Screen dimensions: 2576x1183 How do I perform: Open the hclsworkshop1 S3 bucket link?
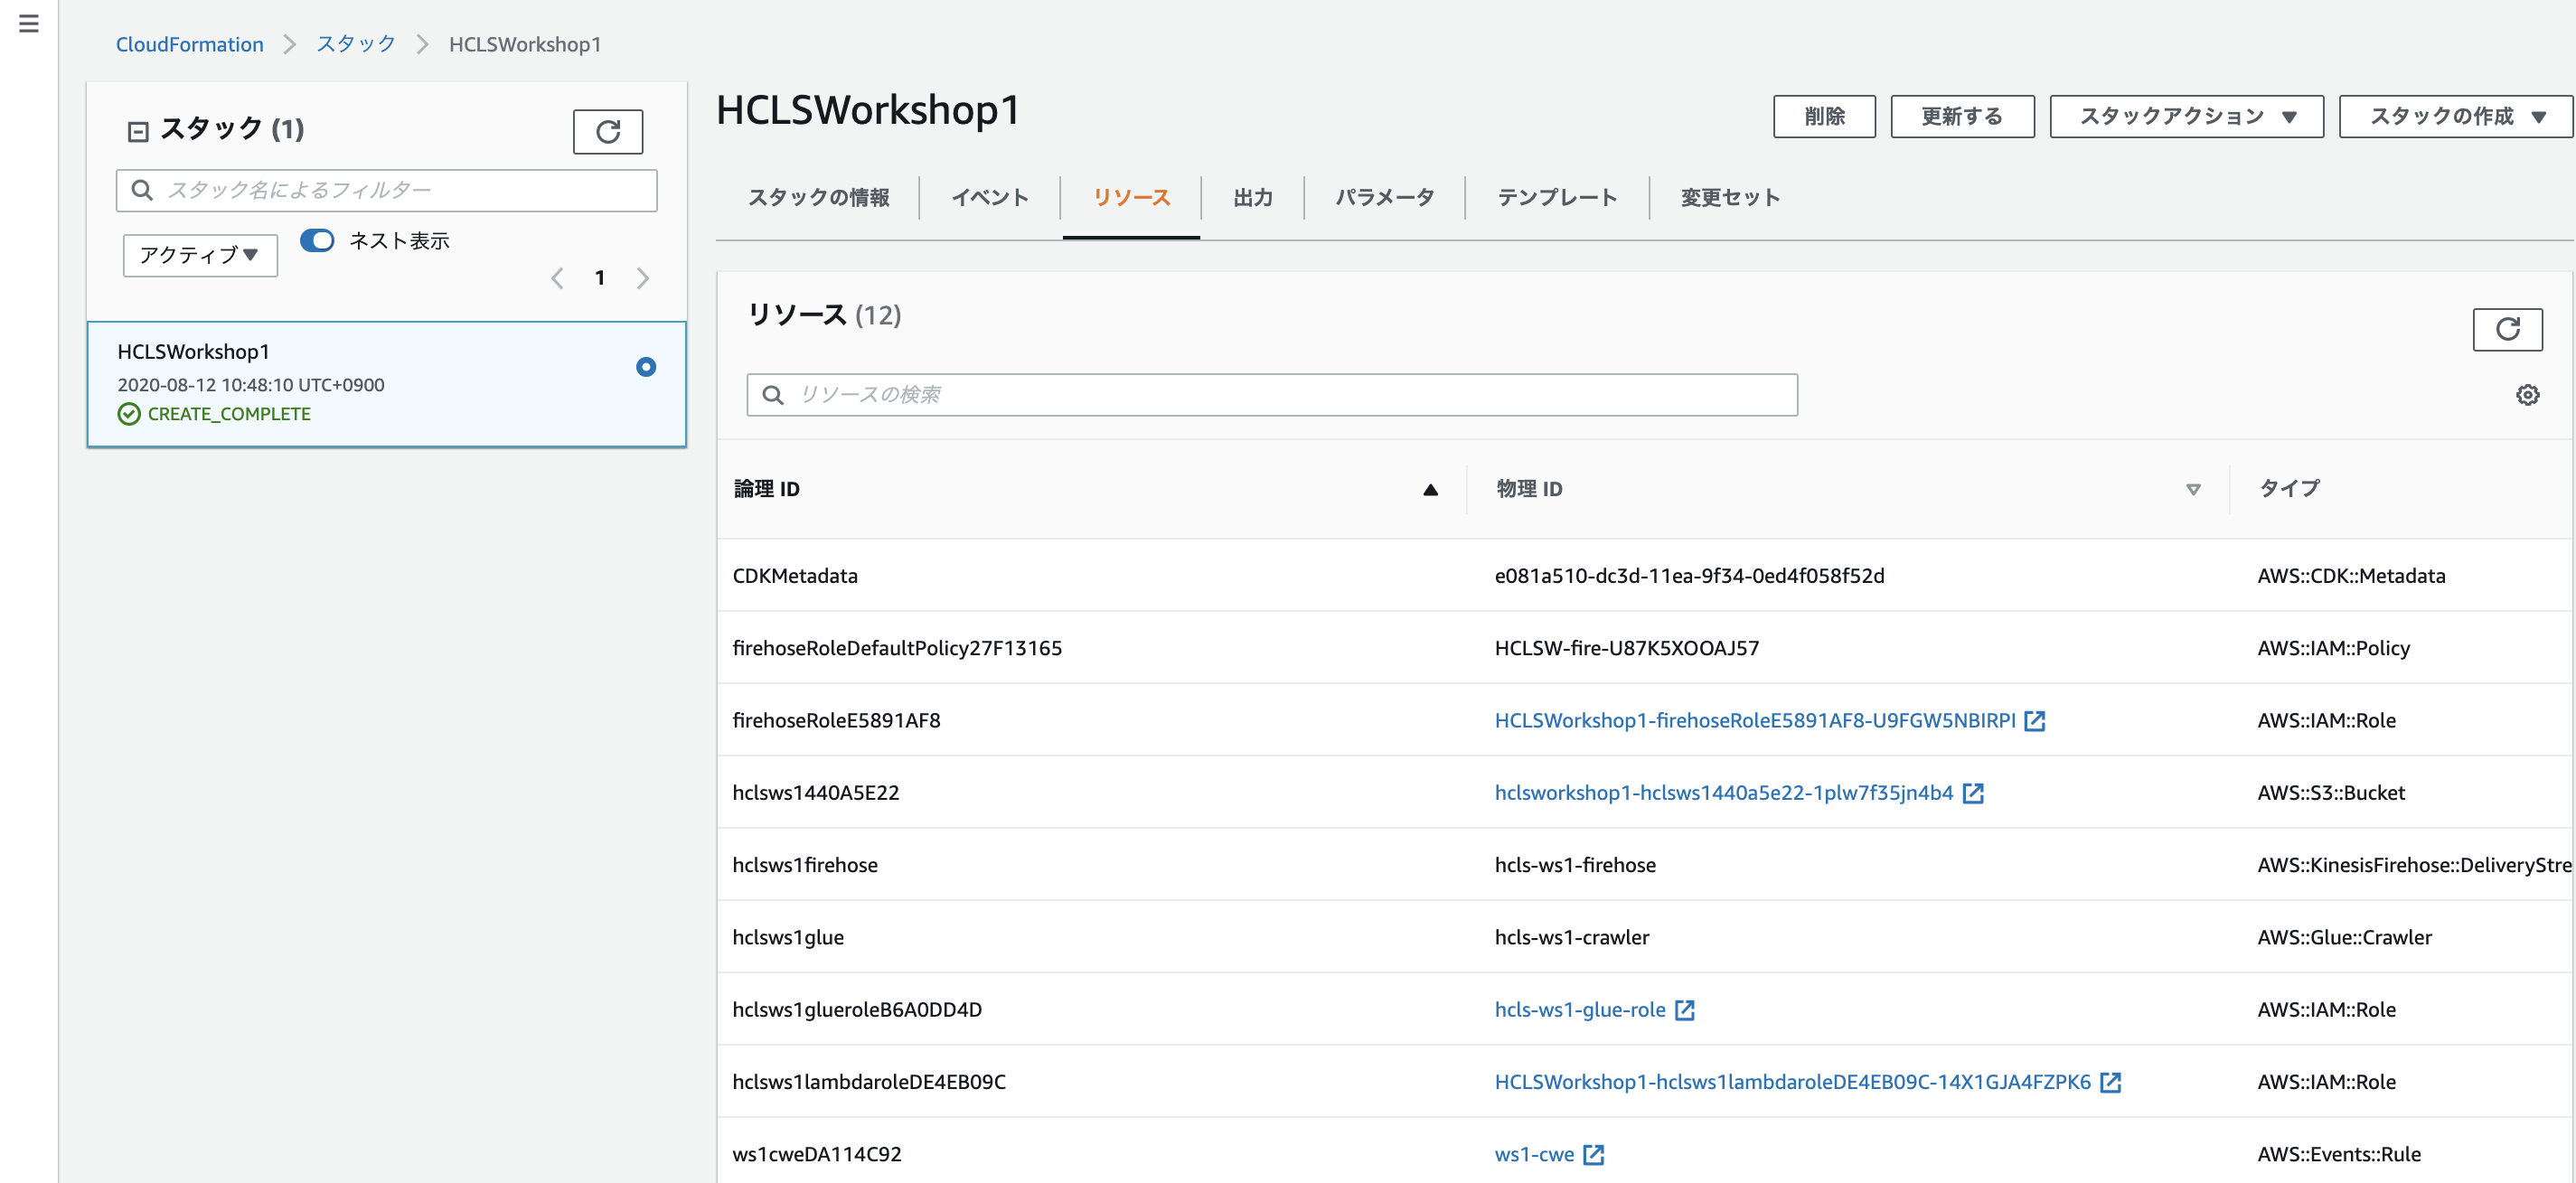pos(1723,793)
